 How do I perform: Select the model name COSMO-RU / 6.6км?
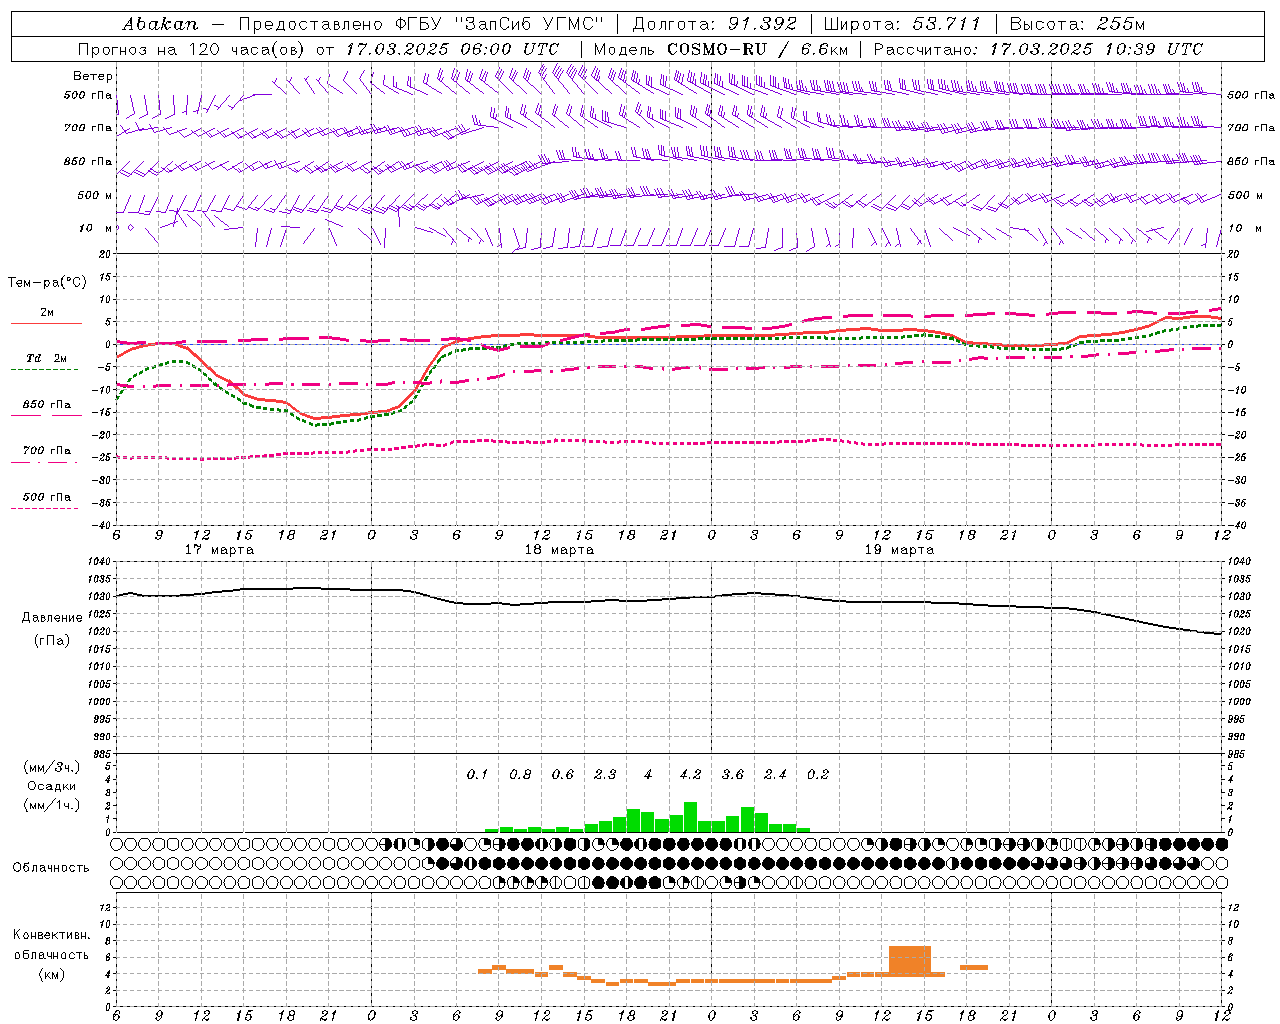pos(757,49)
